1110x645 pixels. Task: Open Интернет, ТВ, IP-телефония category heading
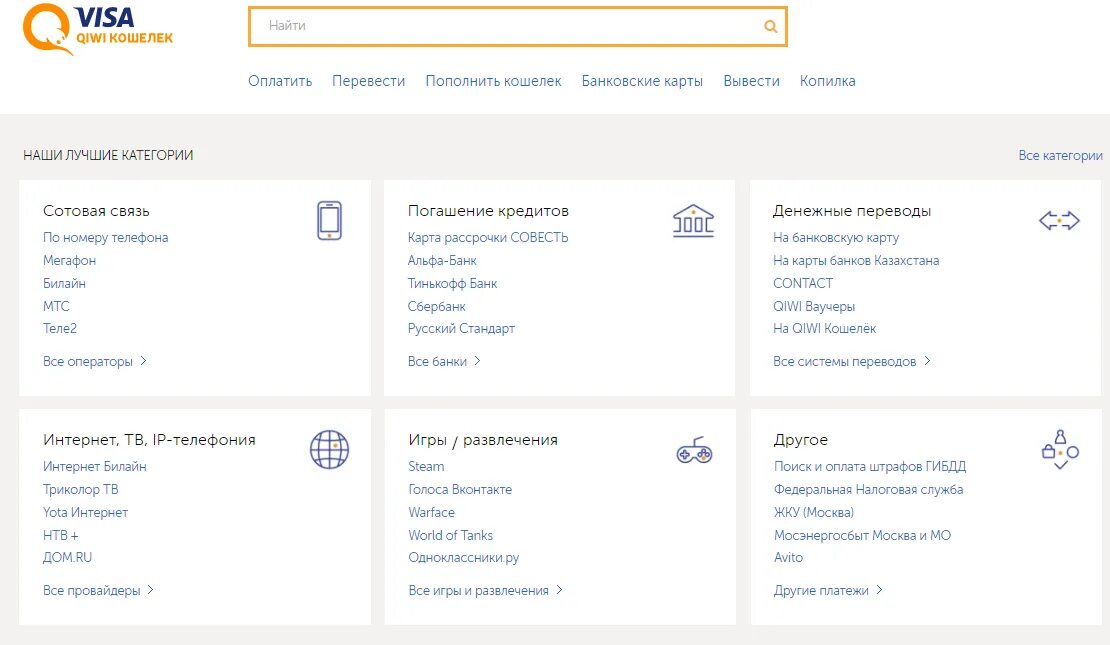click(149, 440)
